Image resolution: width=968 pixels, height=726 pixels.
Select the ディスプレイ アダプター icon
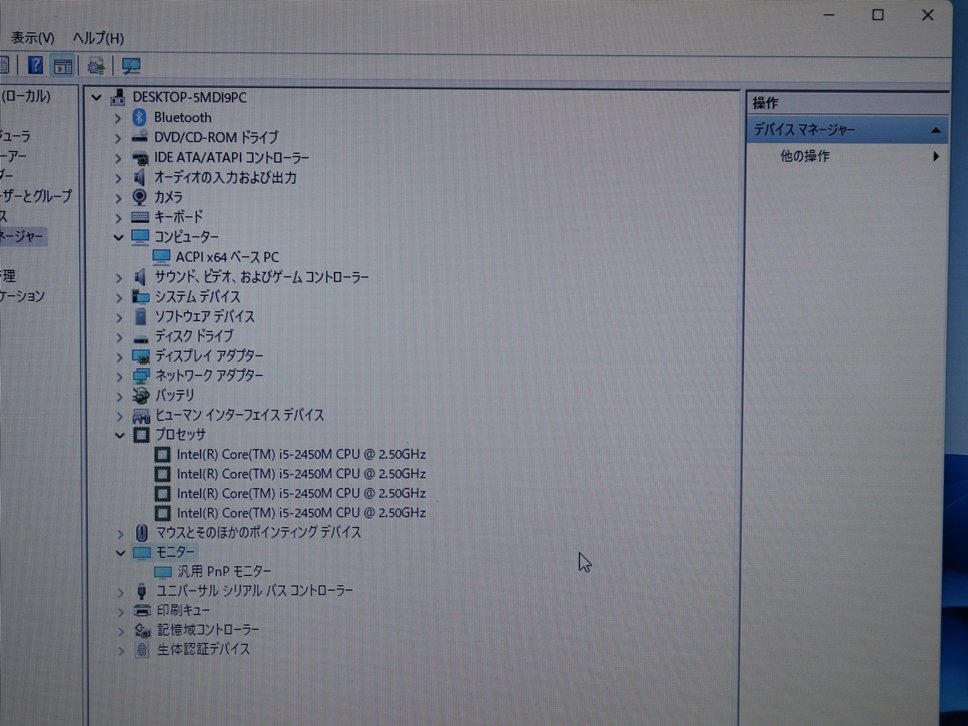coord(141,356)
